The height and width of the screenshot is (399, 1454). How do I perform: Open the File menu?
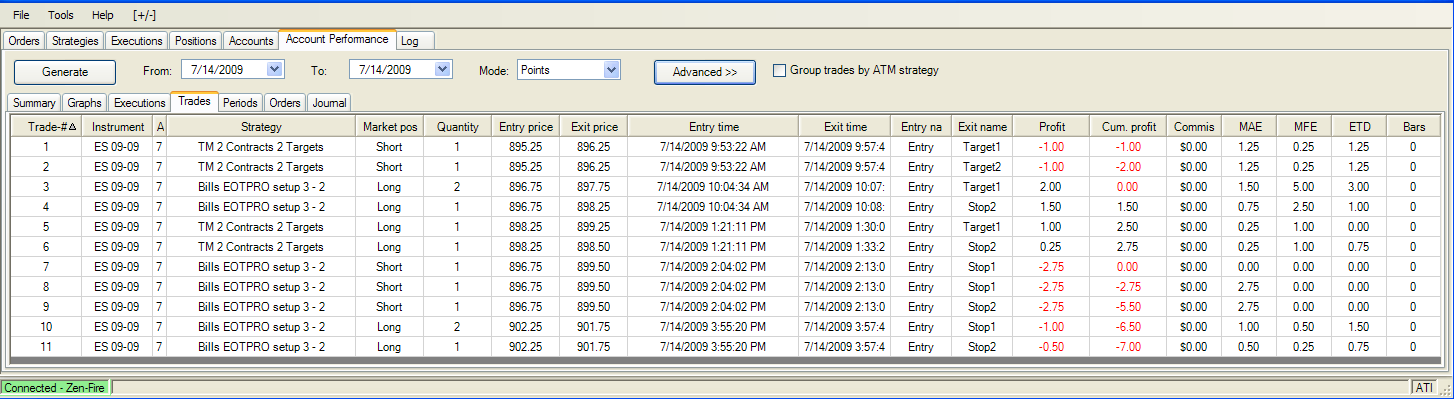pos(20,15)
